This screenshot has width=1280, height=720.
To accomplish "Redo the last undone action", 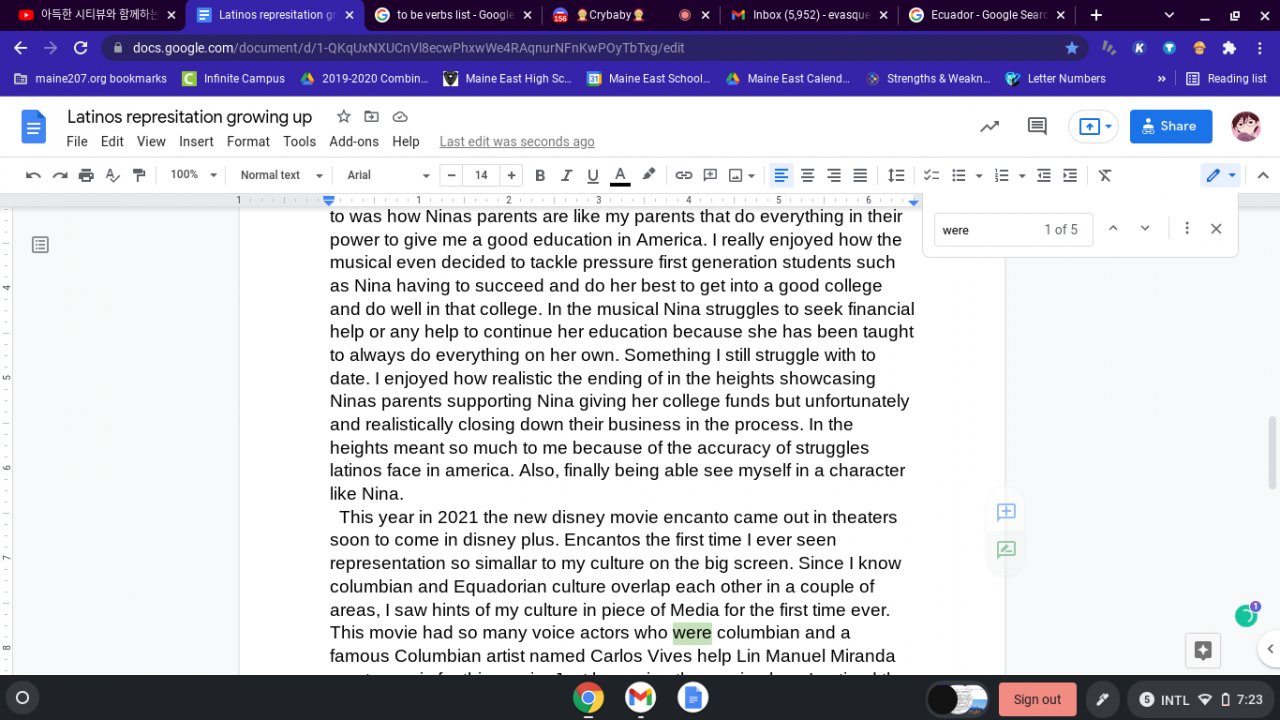I will 60,175.
